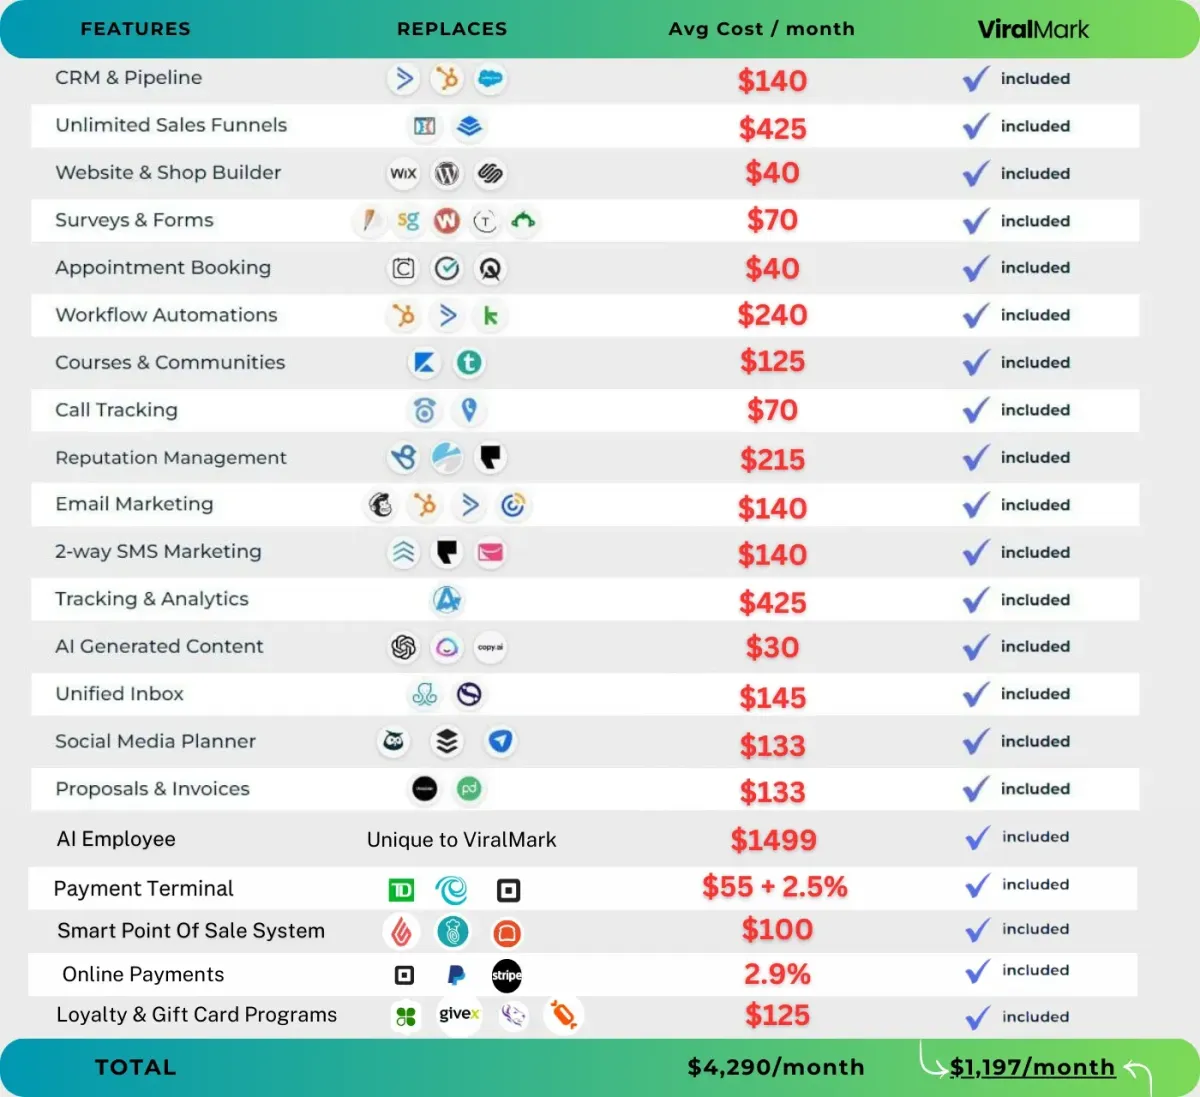Click the ViralMark logo in header
The width and height of the screenshot is (1200, 1097).
tap(1033, 29)
